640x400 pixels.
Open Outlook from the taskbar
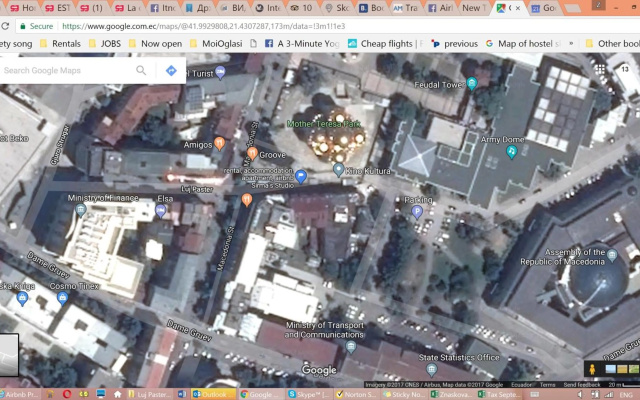click(212, 394)
